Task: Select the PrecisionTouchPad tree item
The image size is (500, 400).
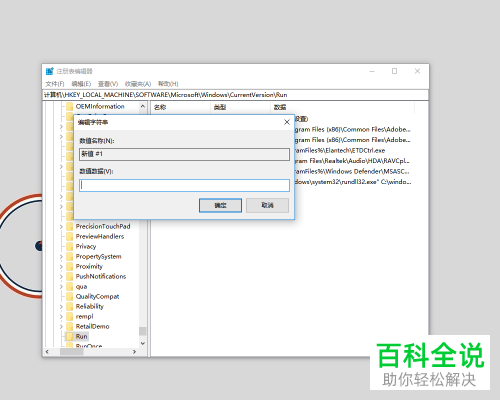Action: [103, 226]
